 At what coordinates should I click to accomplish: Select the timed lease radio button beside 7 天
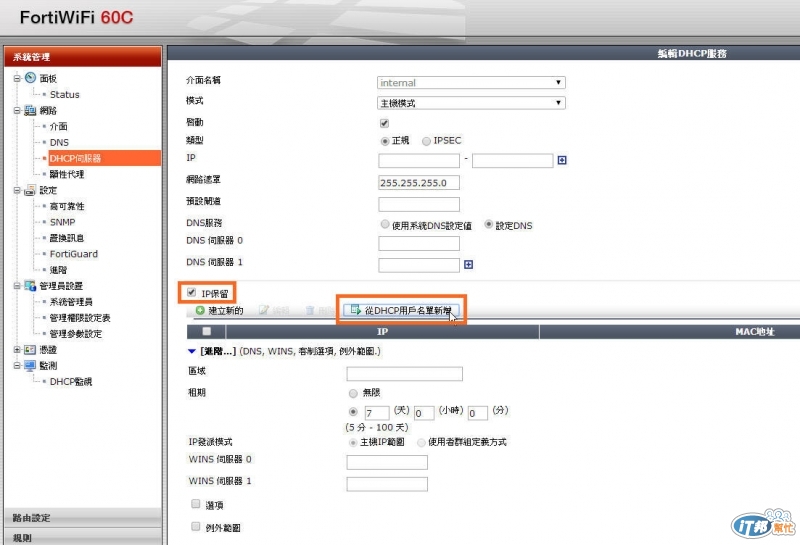point(353,411)
